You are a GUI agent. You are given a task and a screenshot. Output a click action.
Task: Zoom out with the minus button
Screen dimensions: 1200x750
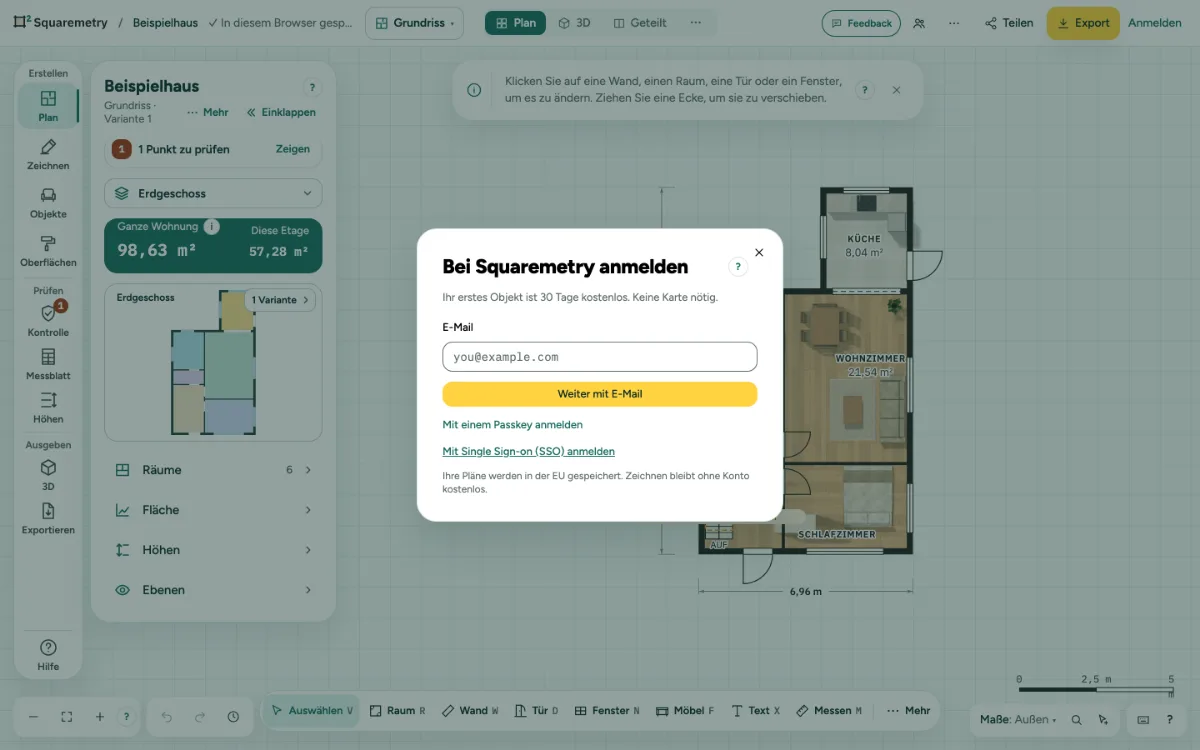pyautogui.click(x=33, y=717)
